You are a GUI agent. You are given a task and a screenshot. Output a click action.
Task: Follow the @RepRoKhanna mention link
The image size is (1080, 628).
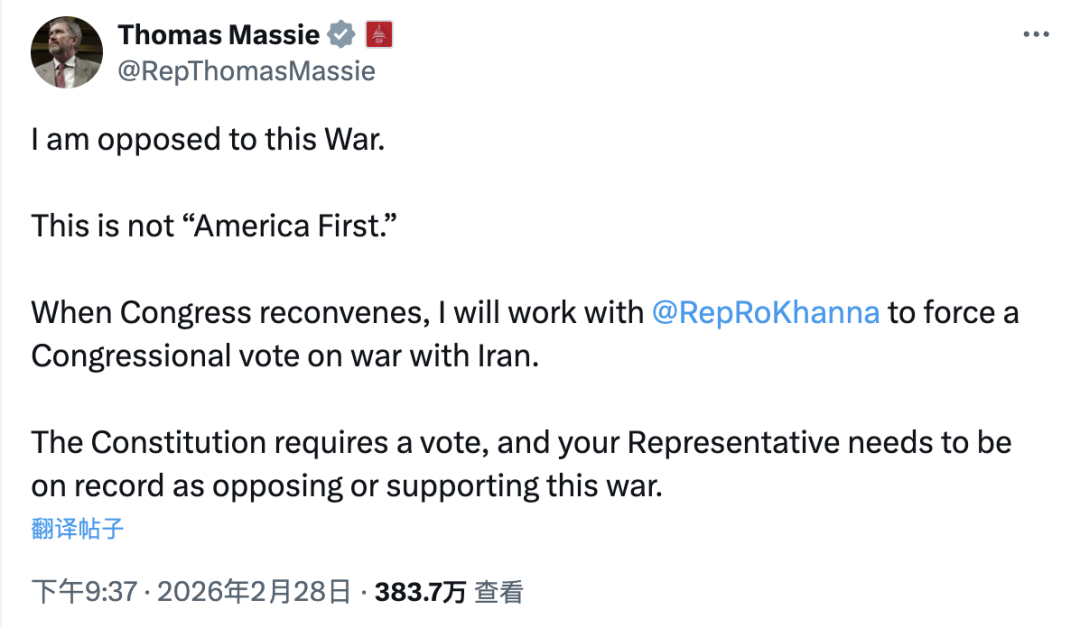pyautogui.click(x=765, y=312)
